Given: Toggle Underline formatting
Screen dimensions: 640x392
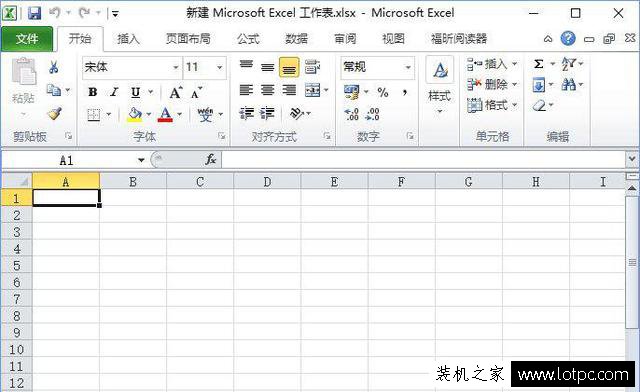Looking at the screenshot, I should coord(136,93).
